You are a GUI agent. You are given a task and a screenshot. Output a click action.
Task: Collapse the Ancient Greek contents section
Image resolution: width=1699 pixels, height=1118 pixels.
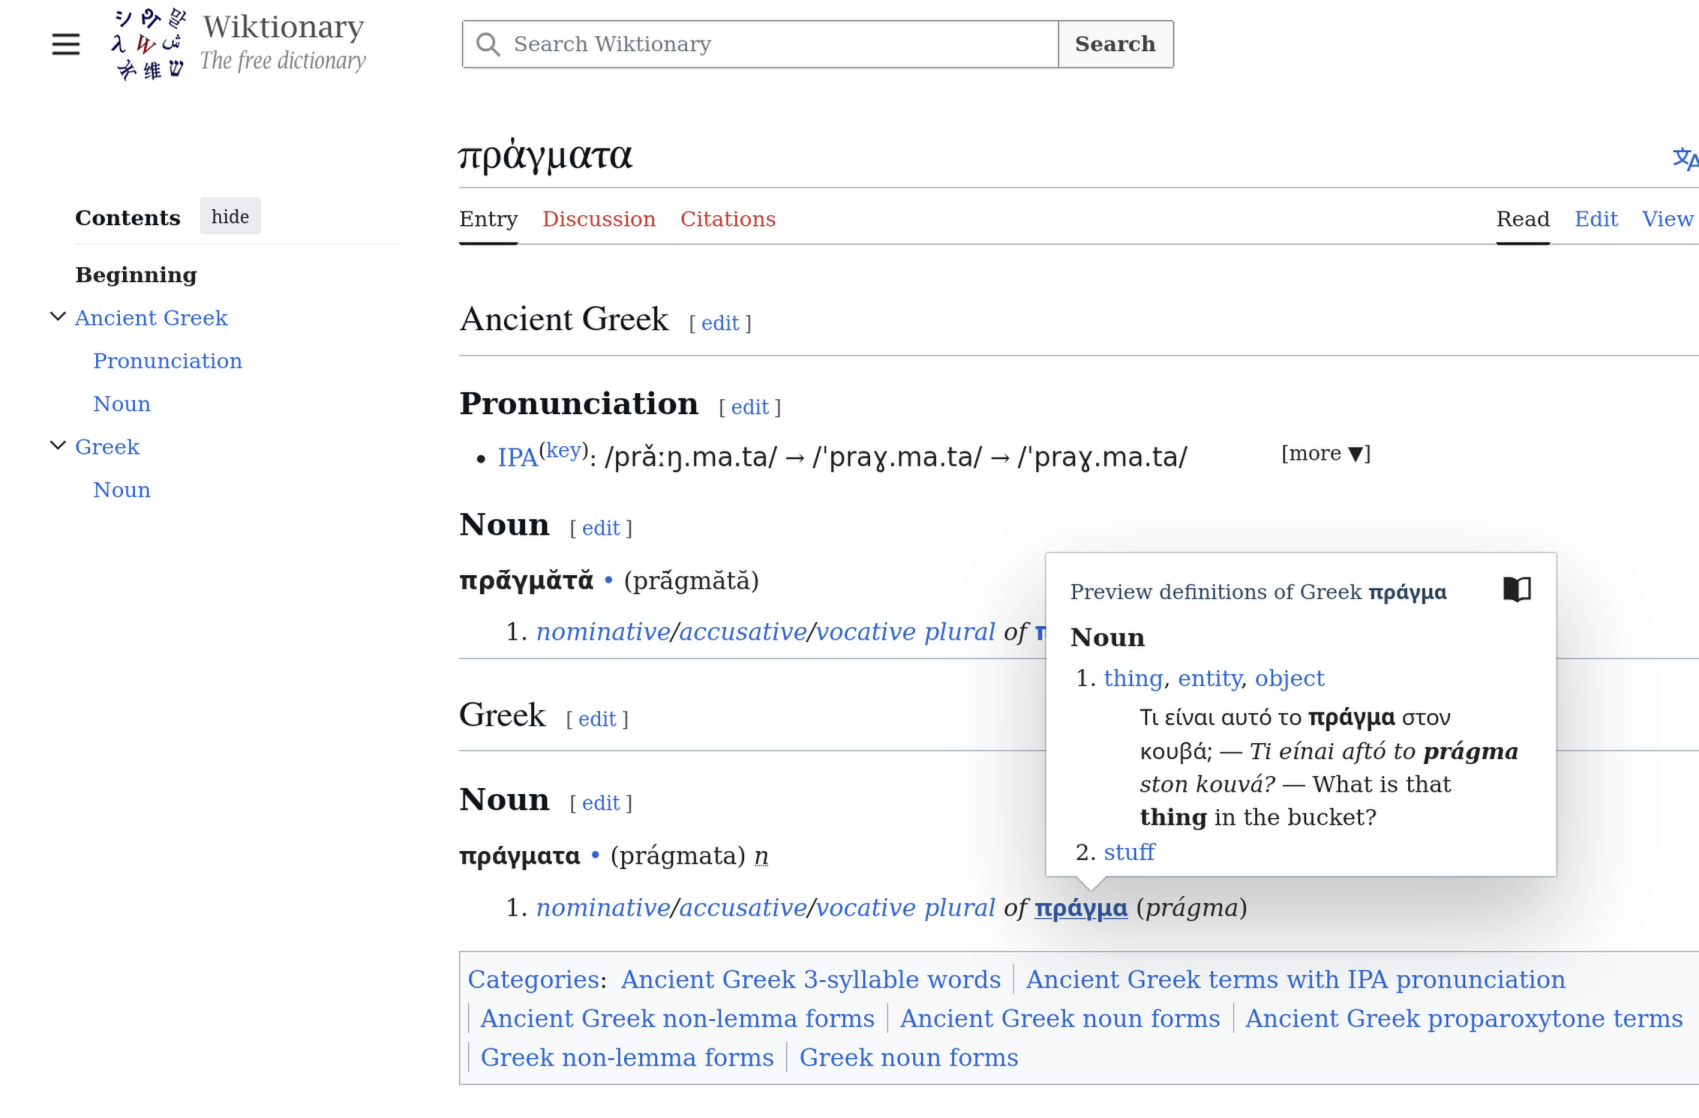tap(58, 317)
